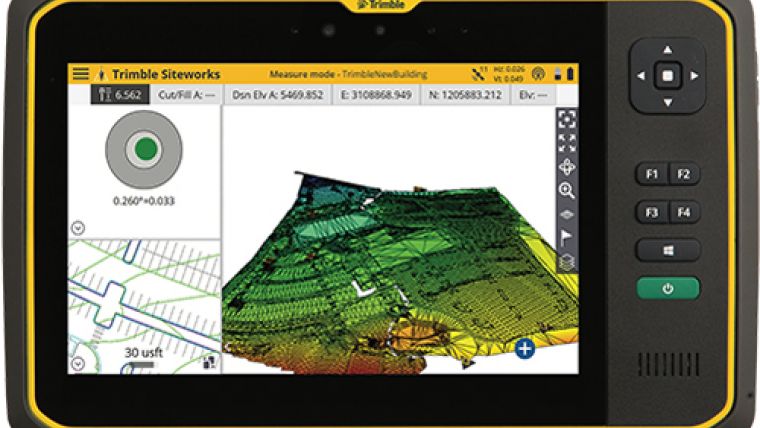Select the flag point tool
The image size is (760, 428).
click(566, 238)
